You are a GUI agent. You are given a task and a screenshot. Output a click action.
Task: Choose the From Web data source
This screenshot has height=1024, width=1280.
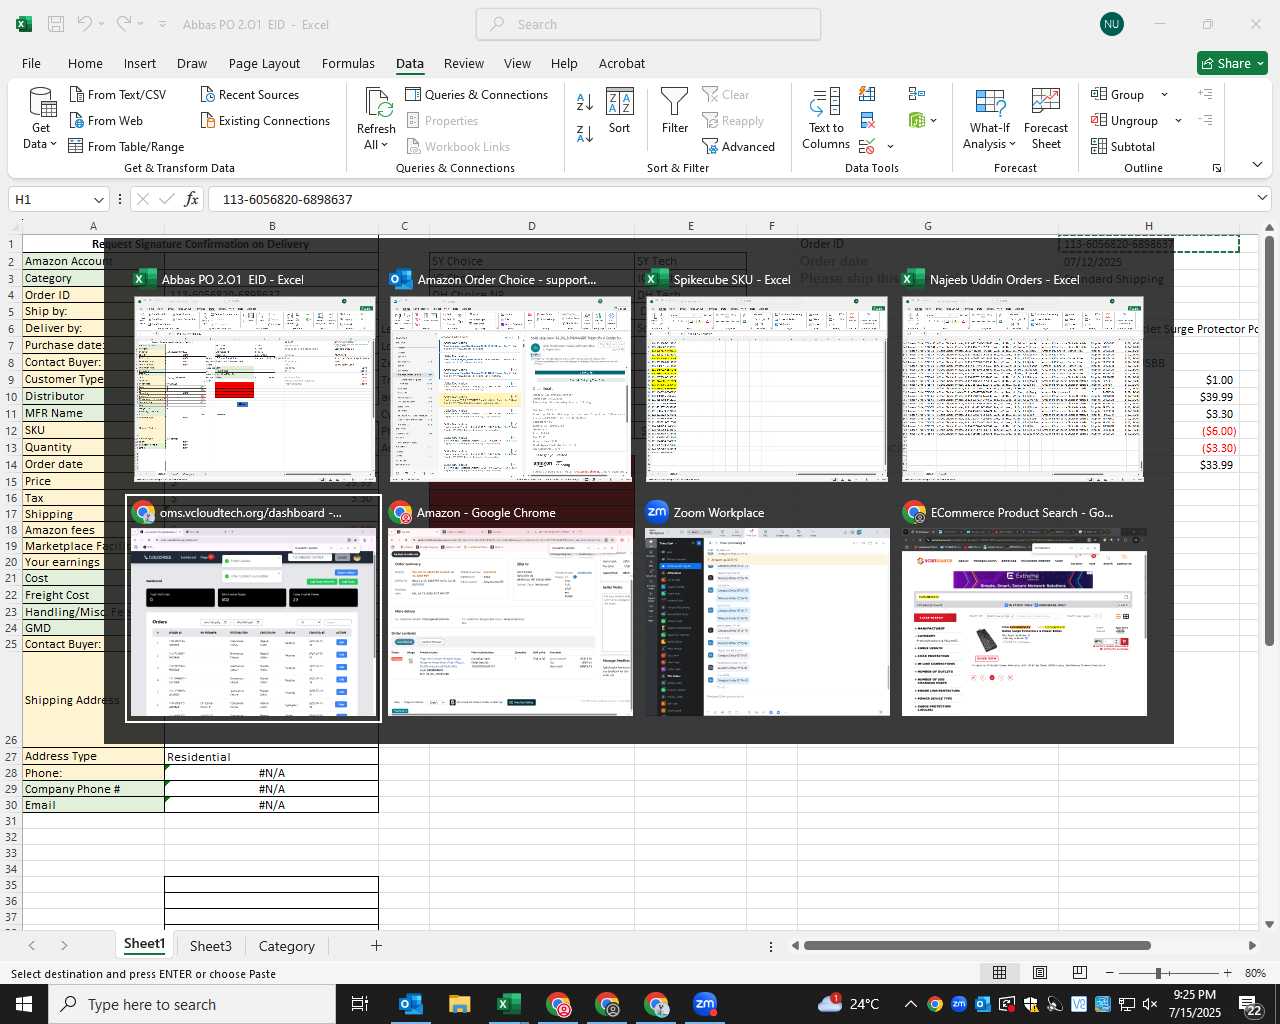[106, 120]
